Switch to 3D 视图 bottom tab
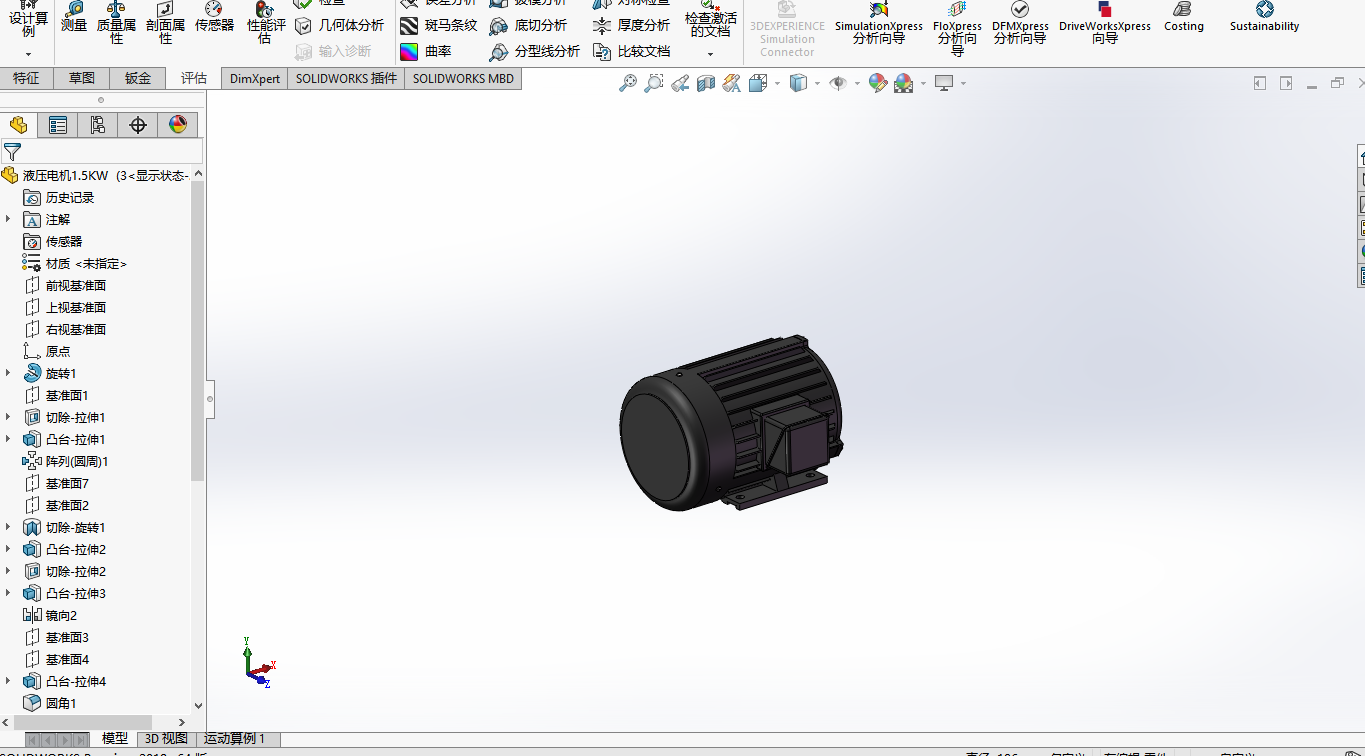Image resolution: width=1365 pixels, height=756 pixels. coord(166,739)
